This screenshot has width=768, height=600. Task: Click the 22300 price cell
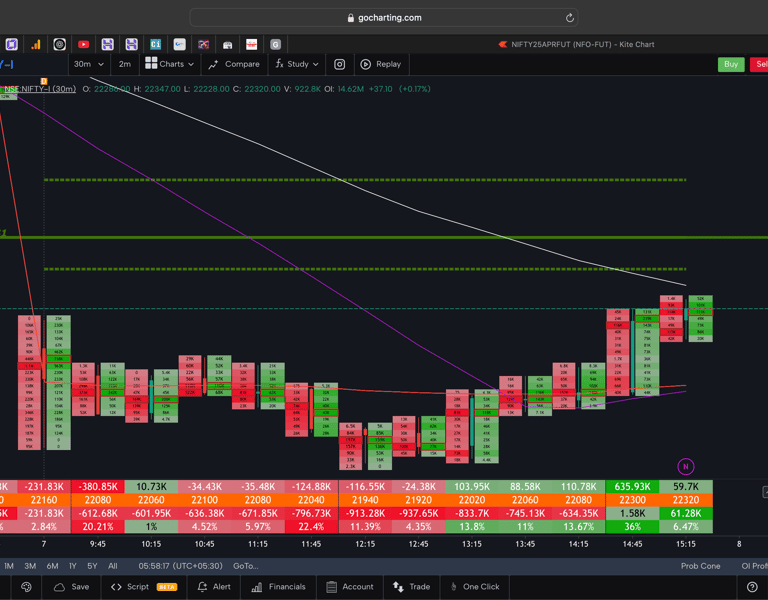632,500
